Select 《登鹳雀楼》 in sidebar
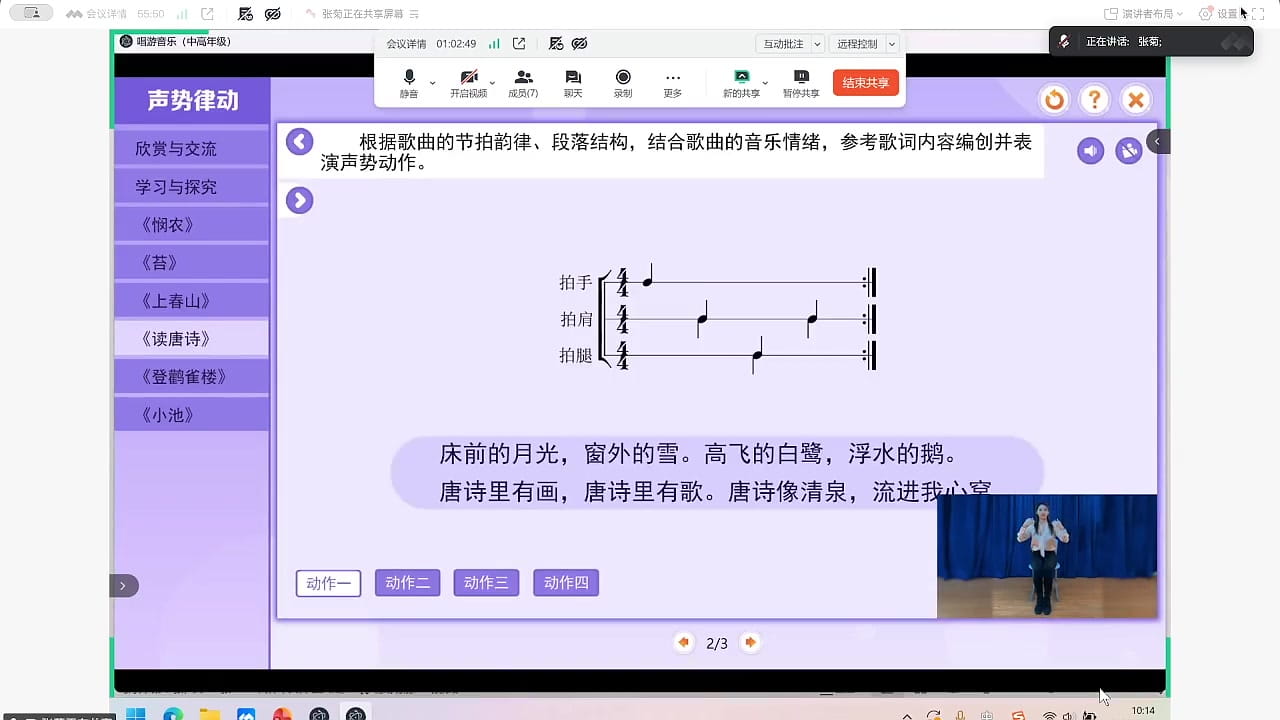 click(x=191, y=377)
